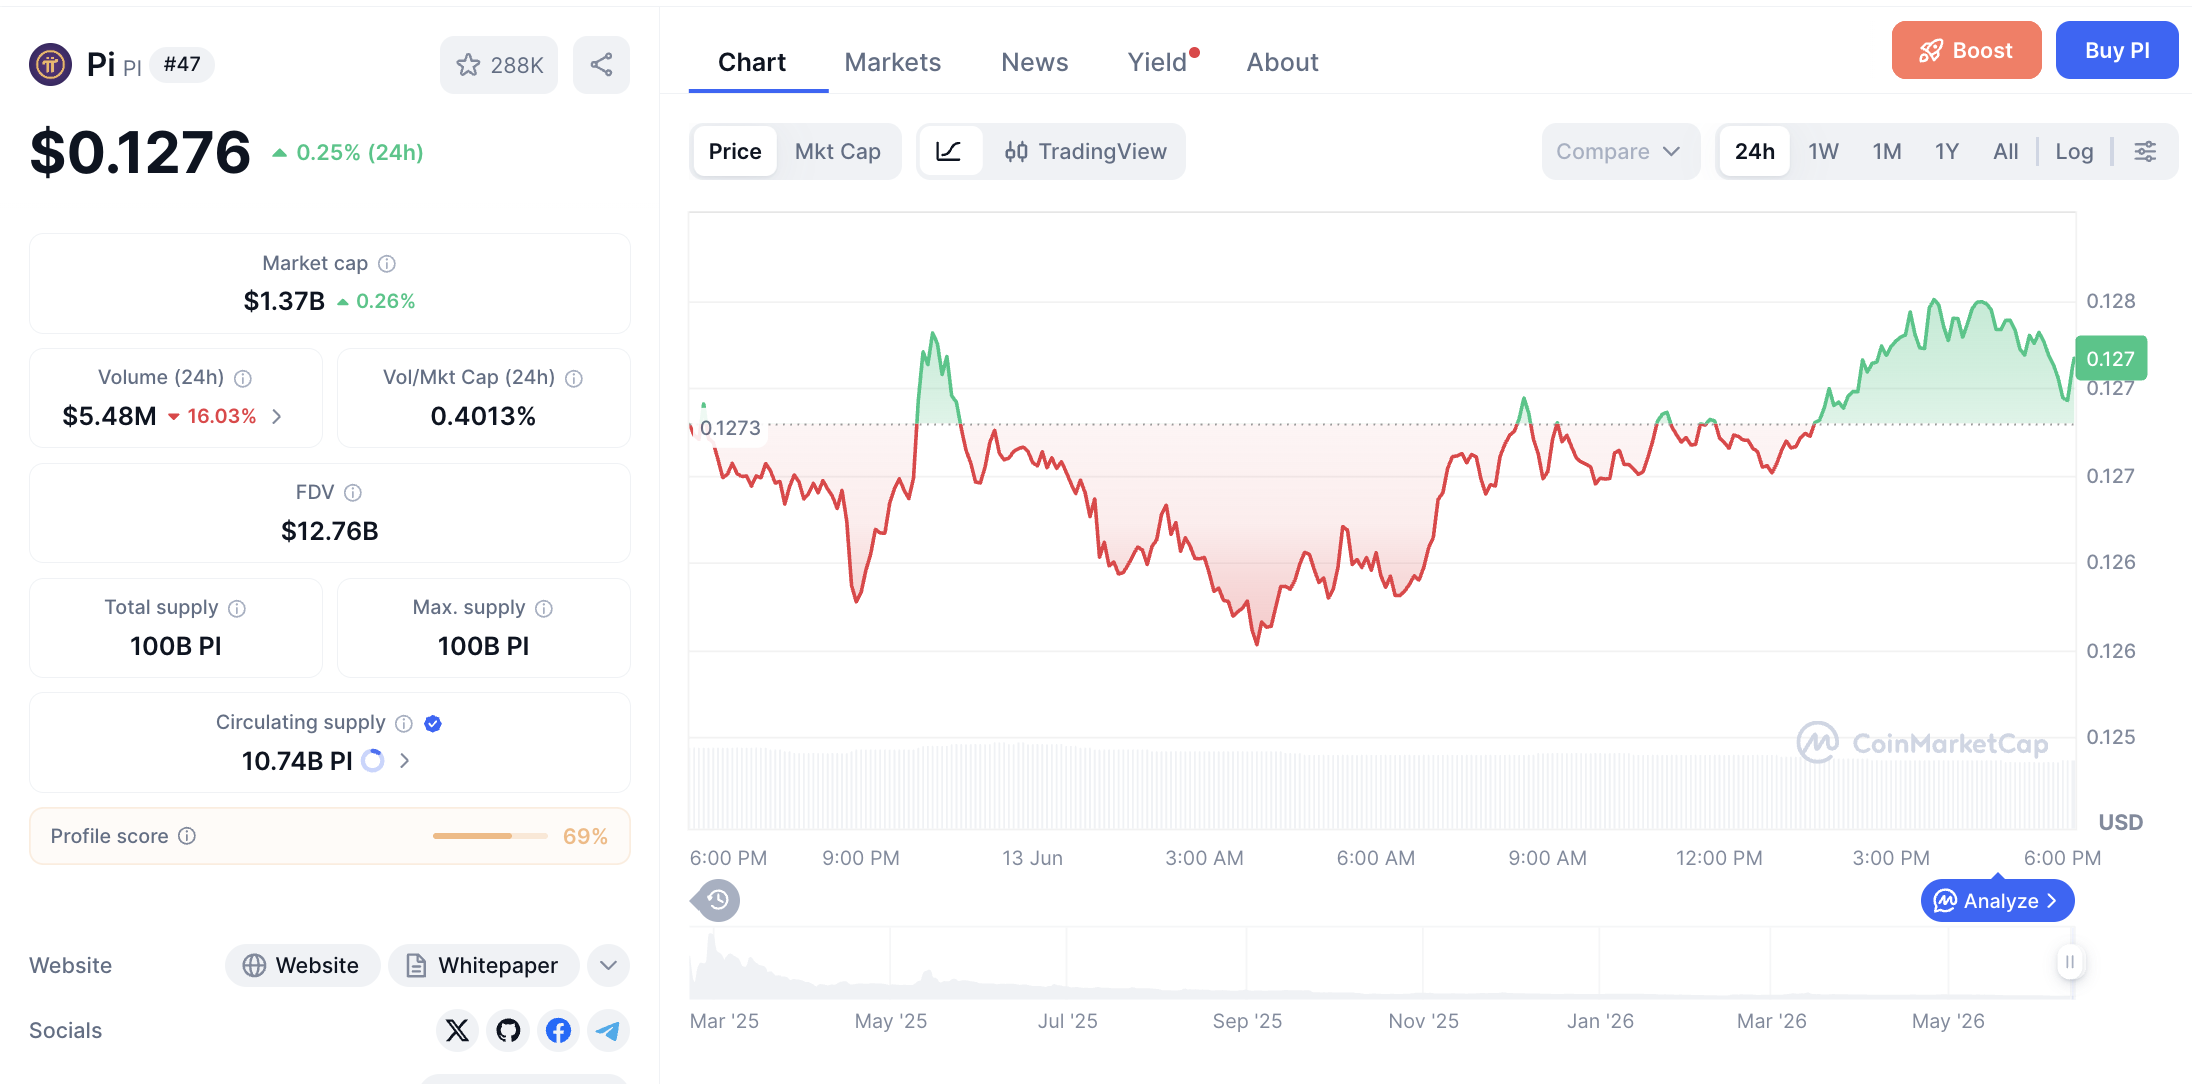Click the circulating supply progress ring
Screen dimensions: 2192x1084
373,761
